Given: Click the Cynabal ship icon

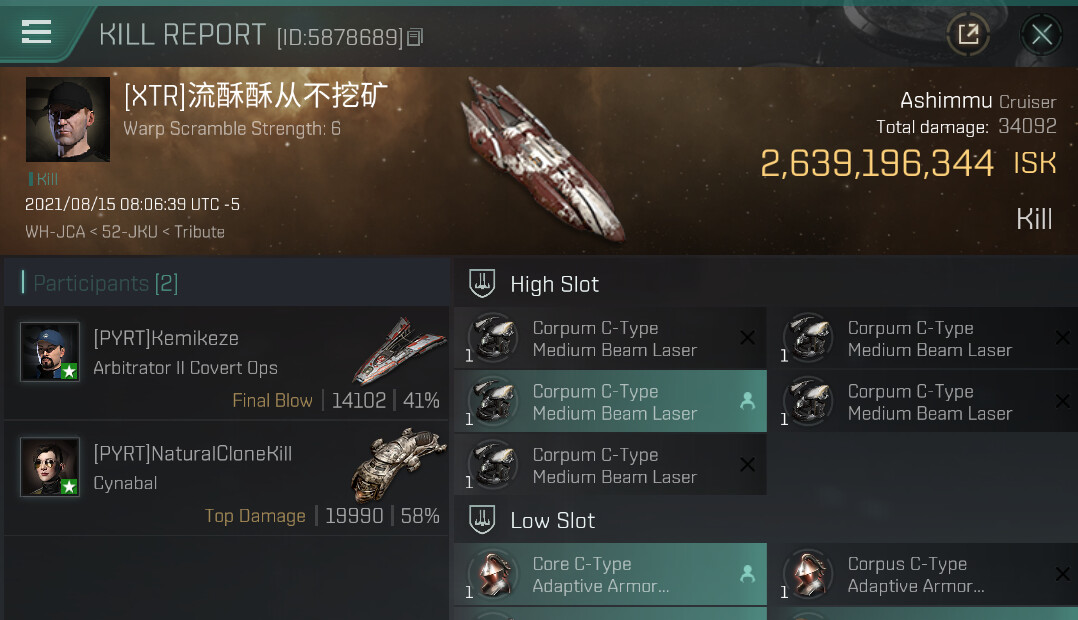Looking at the screenshot, I should (399, 465).
